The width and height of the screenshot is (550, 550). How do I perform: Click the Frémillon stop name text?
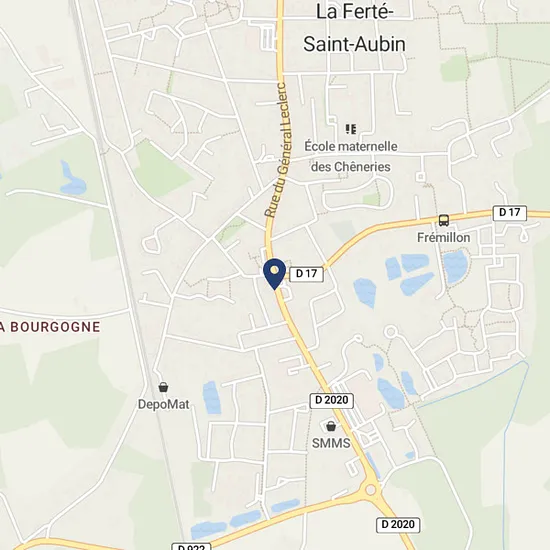[x=444, y=237]
